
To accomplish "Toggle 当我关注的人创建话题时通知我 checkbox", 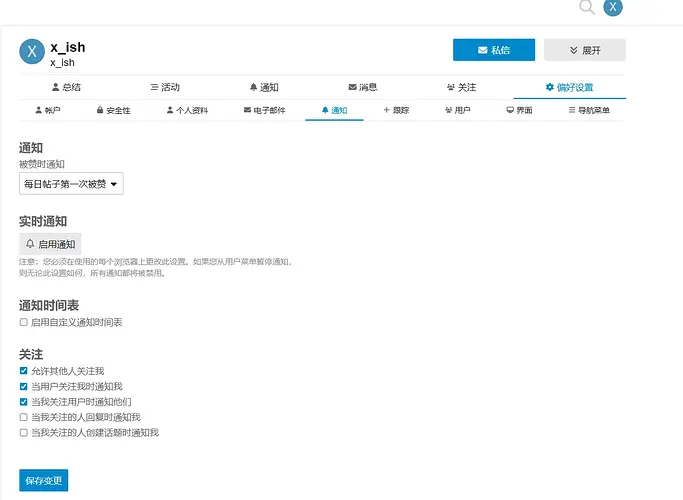I will [24, 433].
